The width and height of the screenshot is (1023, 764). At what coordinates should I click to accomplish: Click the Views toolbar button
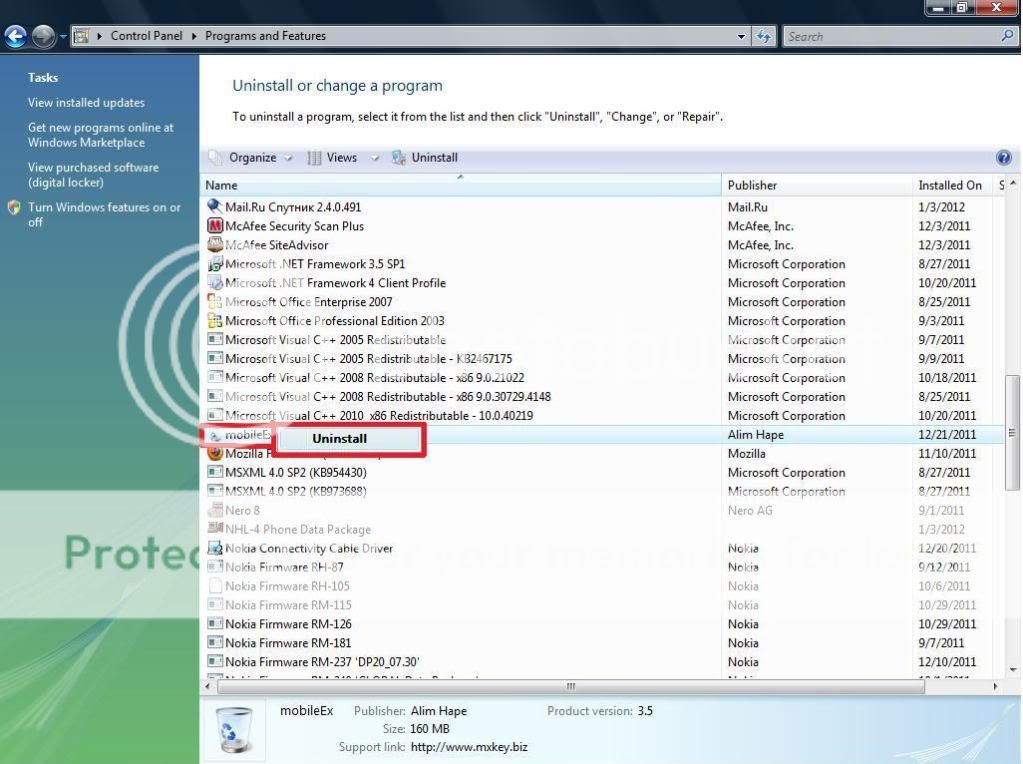(333, 158)
